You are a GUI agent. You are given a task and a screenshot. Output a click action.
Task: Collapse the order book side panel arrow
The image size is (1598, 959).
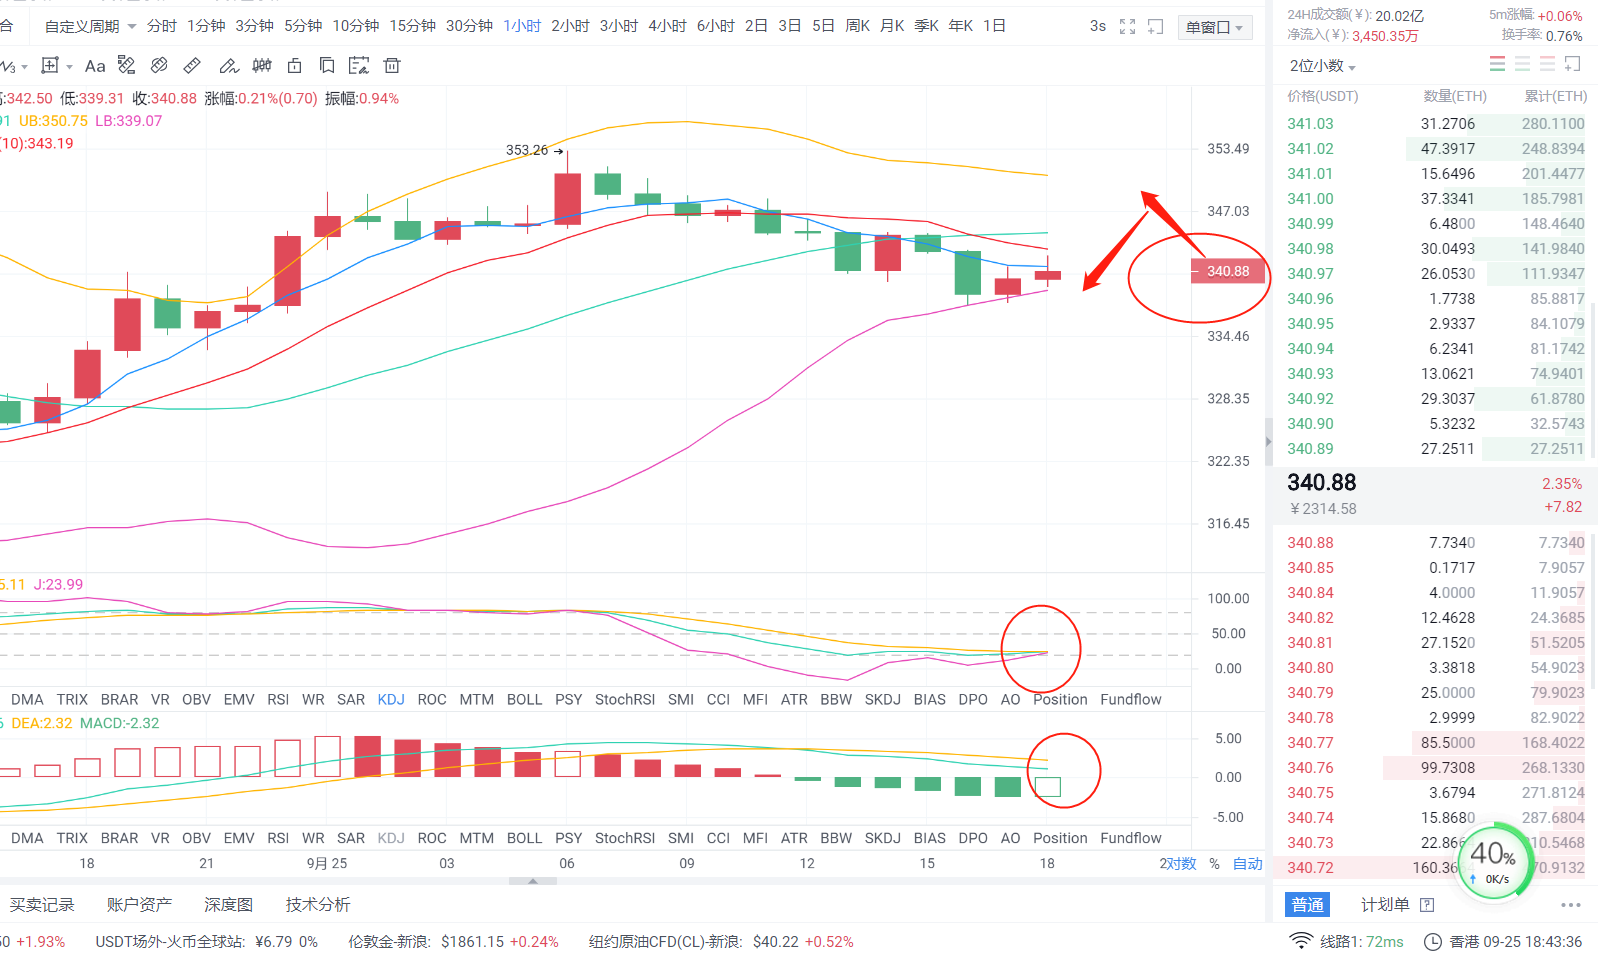[x=1269, y=441]
